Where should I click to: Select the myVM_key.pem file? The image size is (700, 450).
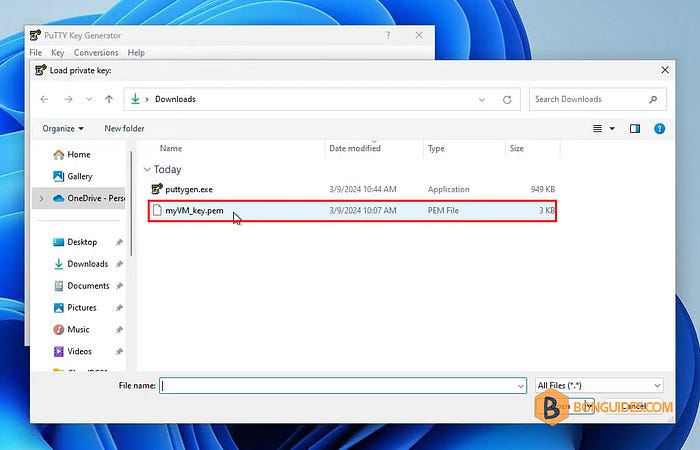click(x=353, y=211)
